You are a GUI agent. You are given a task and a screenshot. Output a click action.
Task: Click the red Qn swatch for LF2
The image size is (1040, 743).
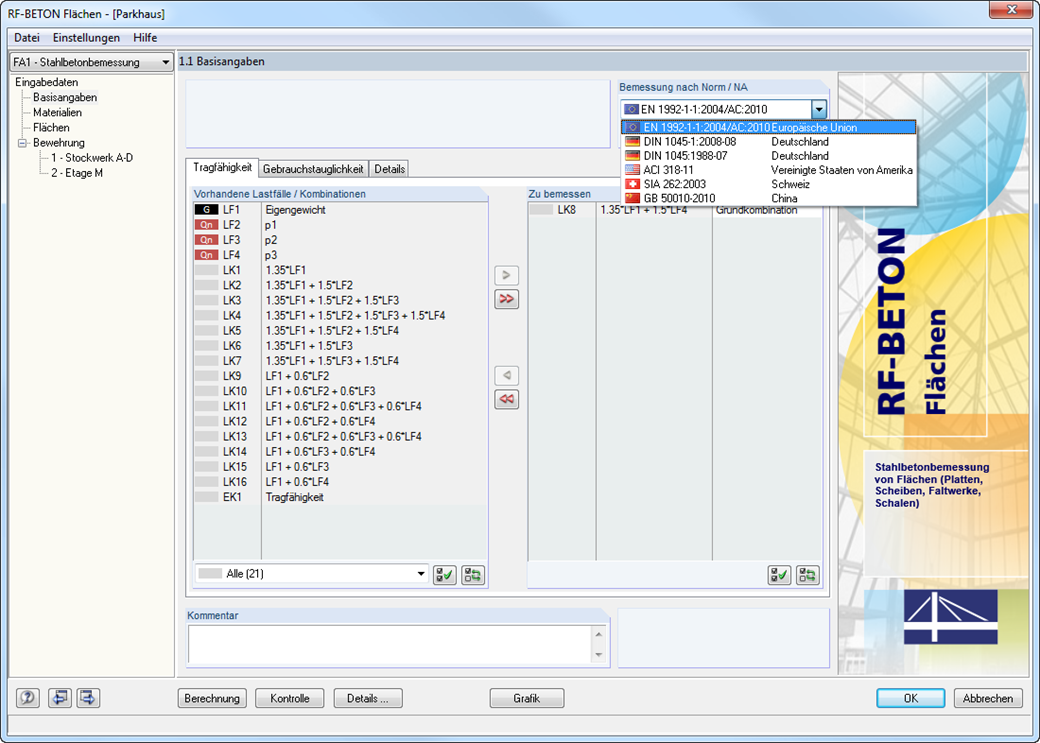(x=206, y=225)
